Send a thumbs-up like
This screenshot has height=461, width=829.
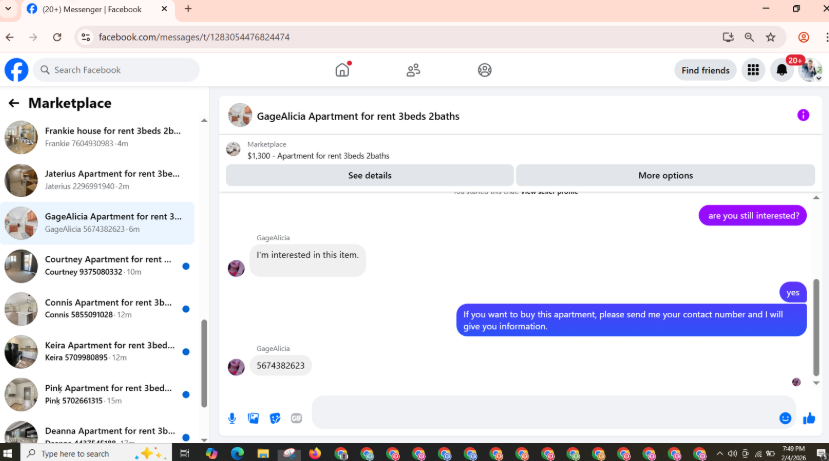809,418
